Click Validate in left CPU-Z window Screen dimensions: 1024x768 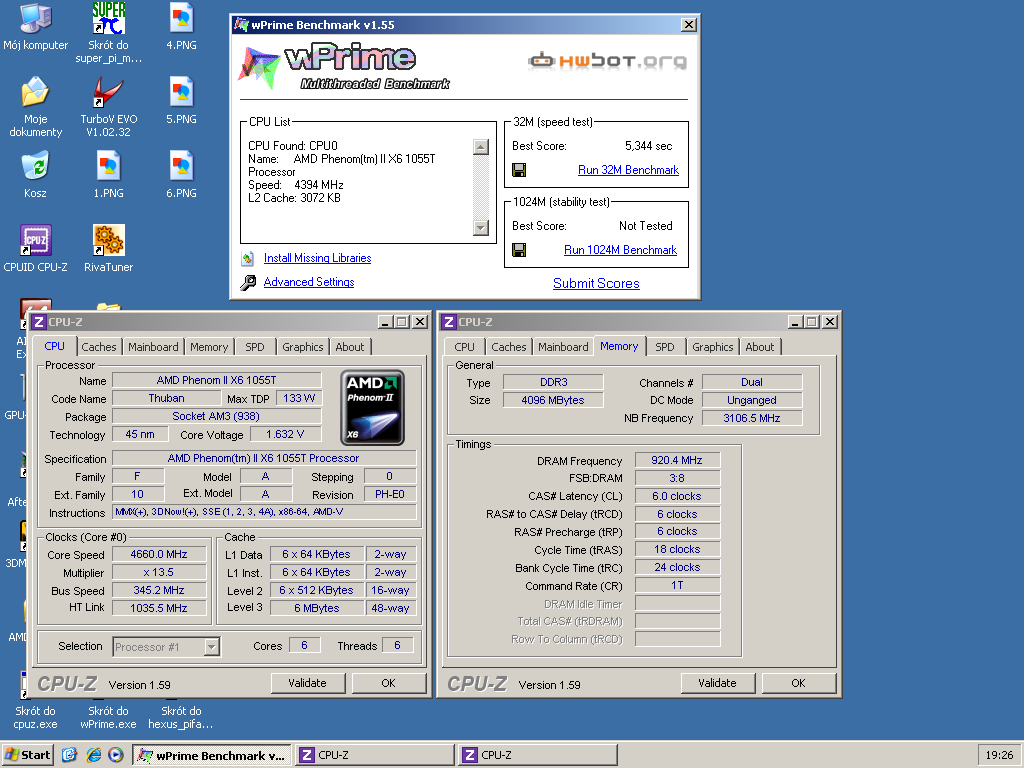coord(308,683)
